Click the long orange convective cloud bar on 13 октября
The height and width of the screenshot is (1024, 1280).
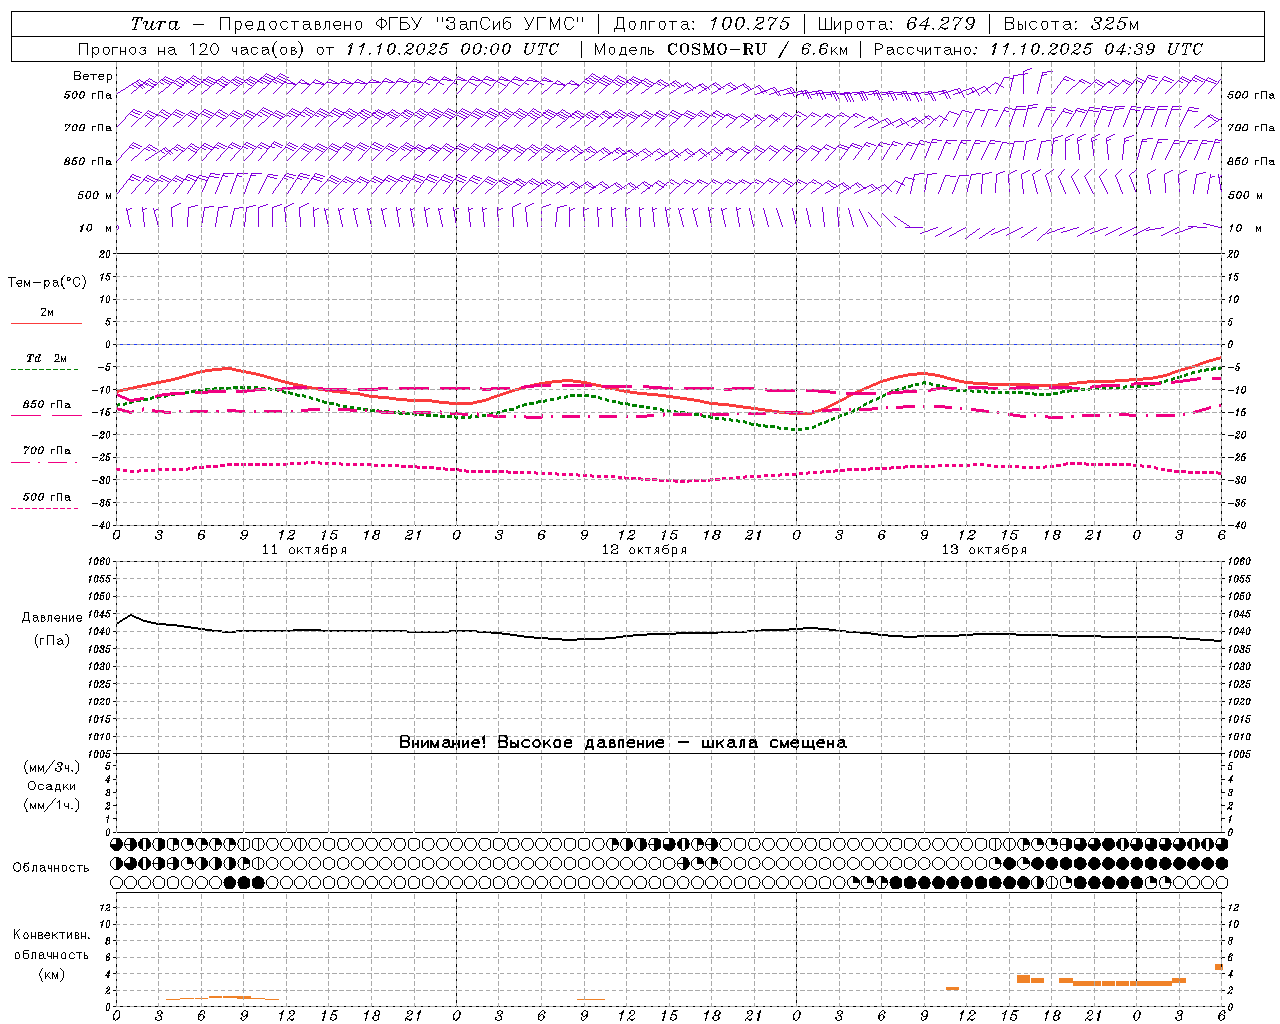point(1122,983)
